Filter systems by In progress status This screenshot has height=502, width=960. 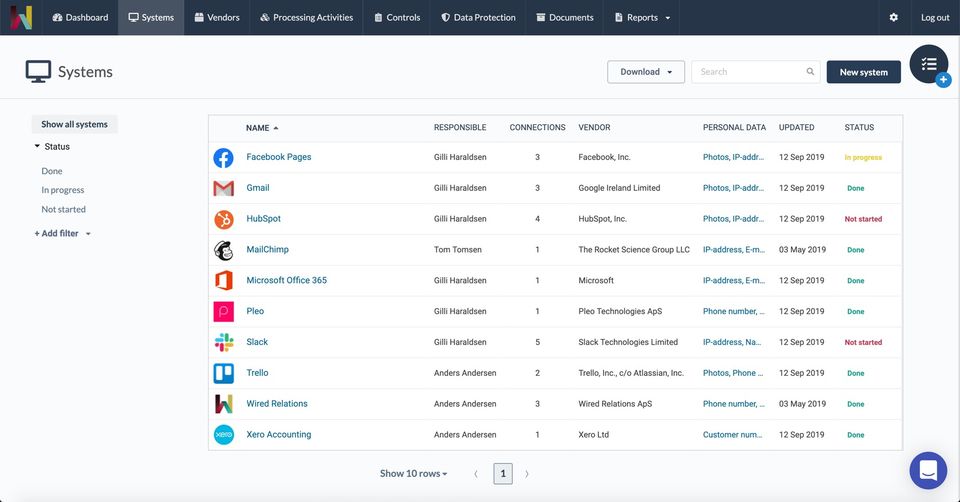pos(63,190)
